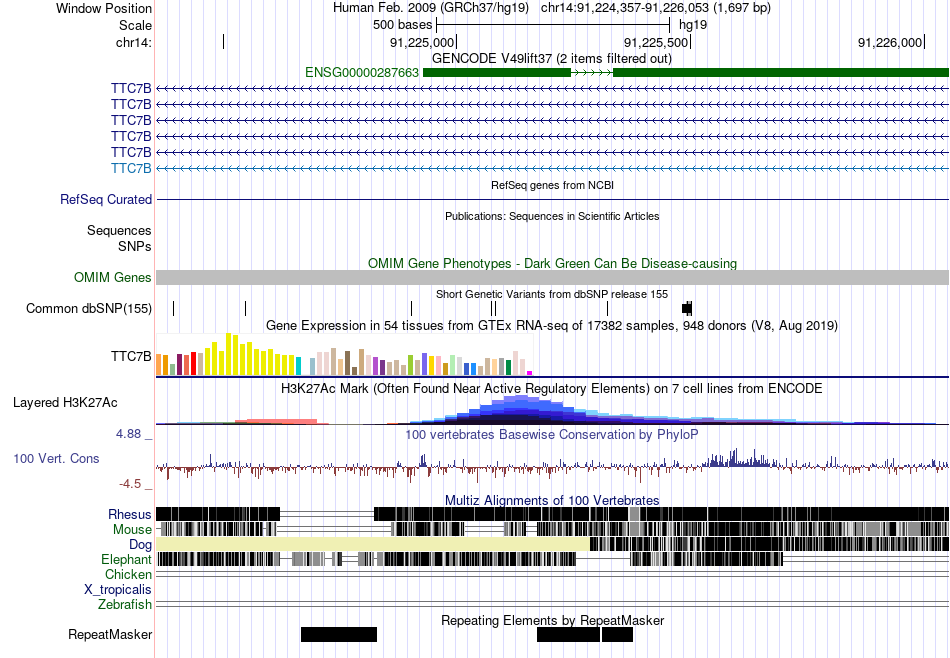Image resolution: width=950 pixels, height=658 pixels.
Task: Click the OMIM Genes track label
Action: [x=113, y=277]
